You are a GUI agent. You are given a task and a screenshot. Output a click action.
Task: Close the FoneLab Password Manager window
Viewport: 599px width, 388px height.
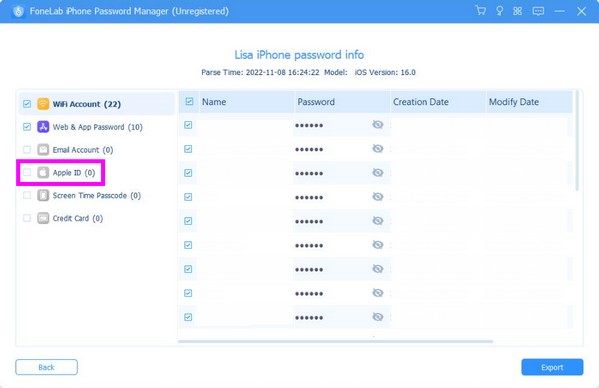tap(581, 11)
